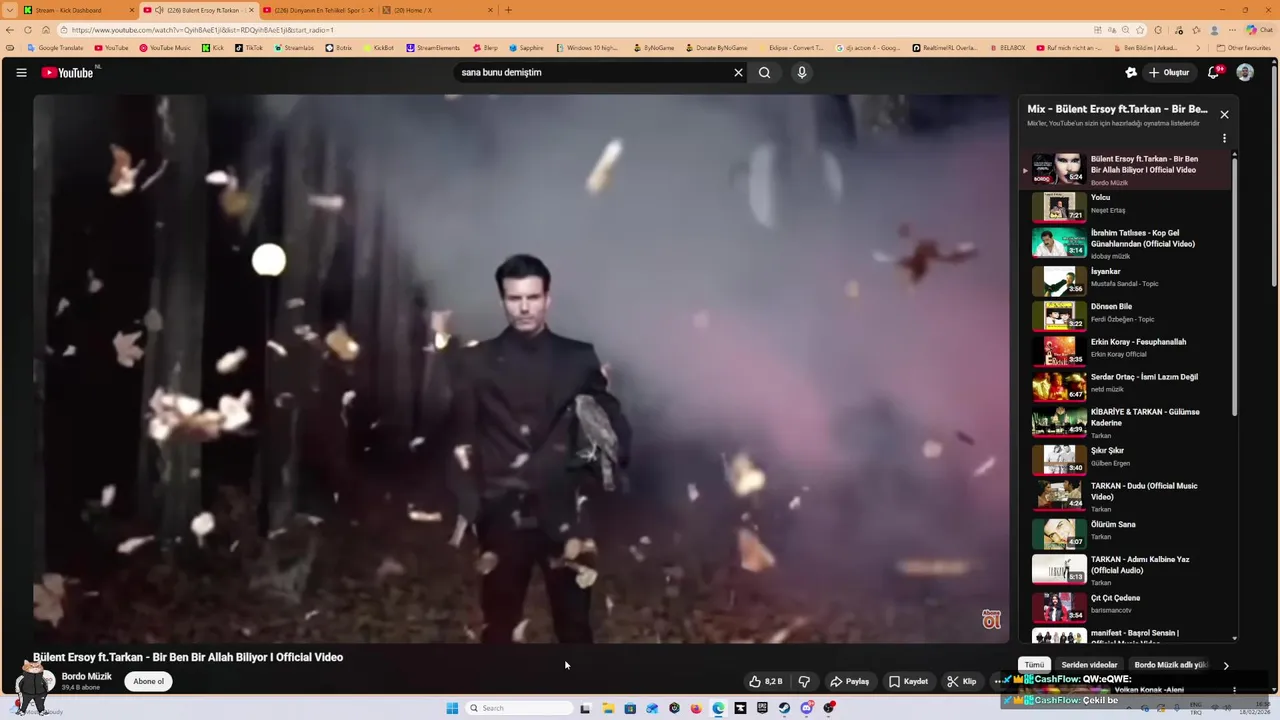Open Bordo Müzik channel name
The height and width of the screenshot is (720, 1280).
click(x=87, y=676)
